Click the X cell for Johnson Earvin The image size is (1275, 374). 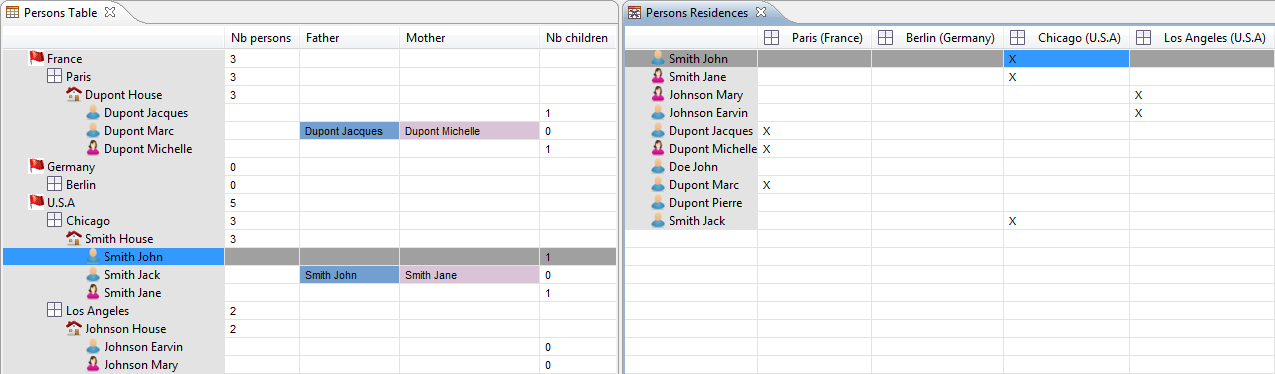coord(1138,113)
